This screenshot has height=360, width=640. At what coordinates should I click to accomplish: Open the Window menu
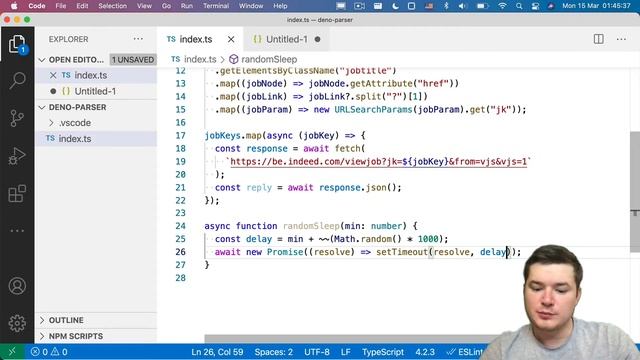click(x=251, y=6)
